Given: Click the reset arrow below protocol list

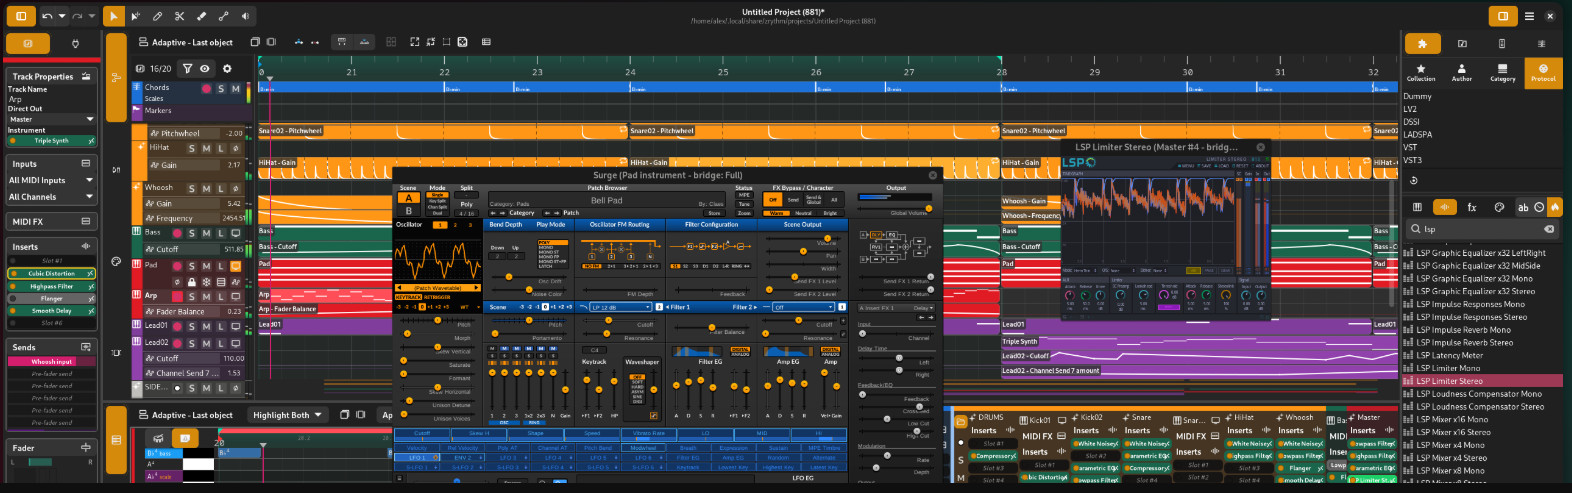Looking at the screenshot, I should click(1414, 181).
